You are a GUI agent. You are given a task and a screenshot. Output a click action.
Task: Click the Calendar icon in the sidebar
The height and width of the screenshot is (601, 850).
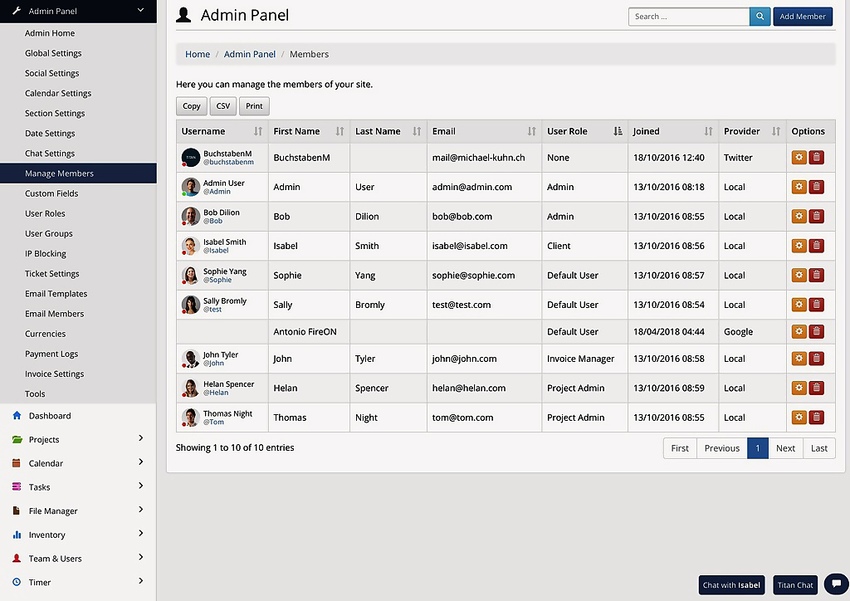18,463
